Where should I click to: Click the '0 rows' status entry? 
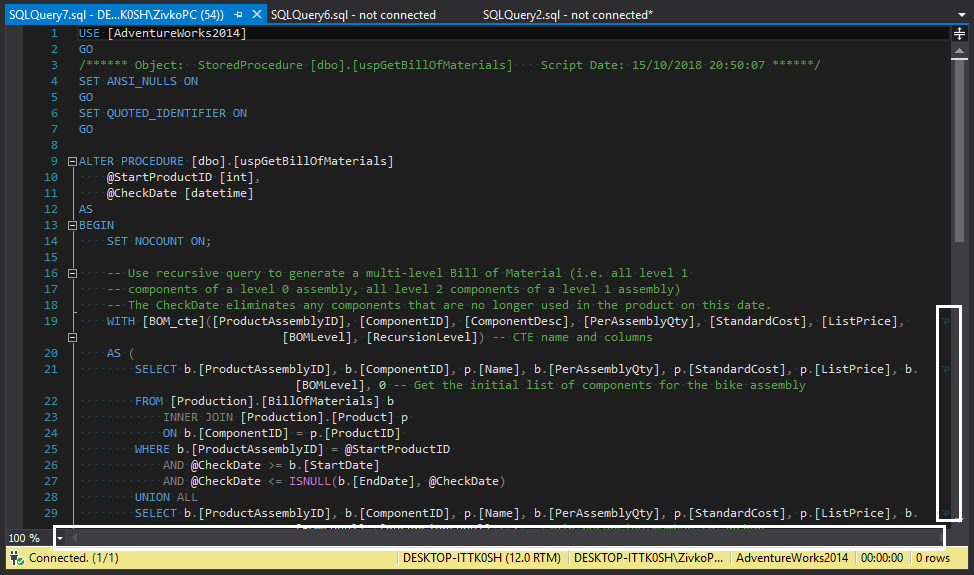[932, 558]
